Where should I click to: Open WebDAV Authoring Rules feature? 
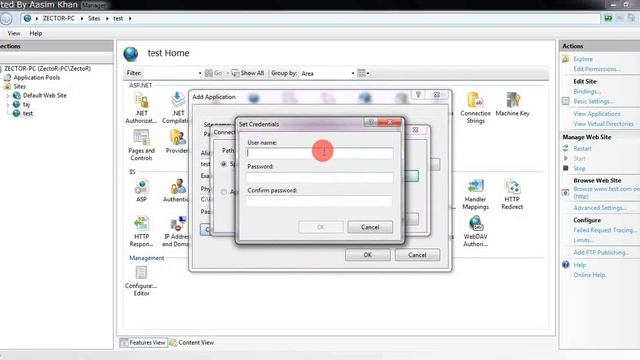pyautogui.click(x=476, y=231)
